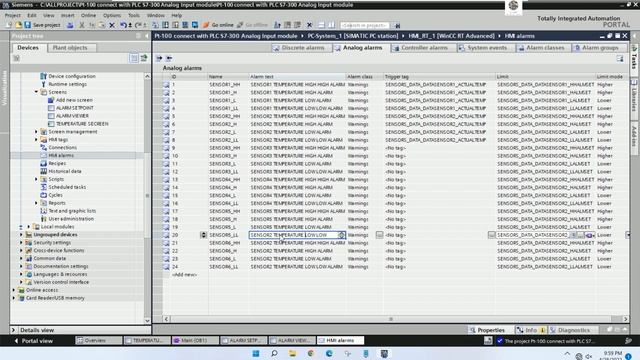640x360 pixels.
Task: Click the new project icon in toolbar
Action: coord(9,25)
